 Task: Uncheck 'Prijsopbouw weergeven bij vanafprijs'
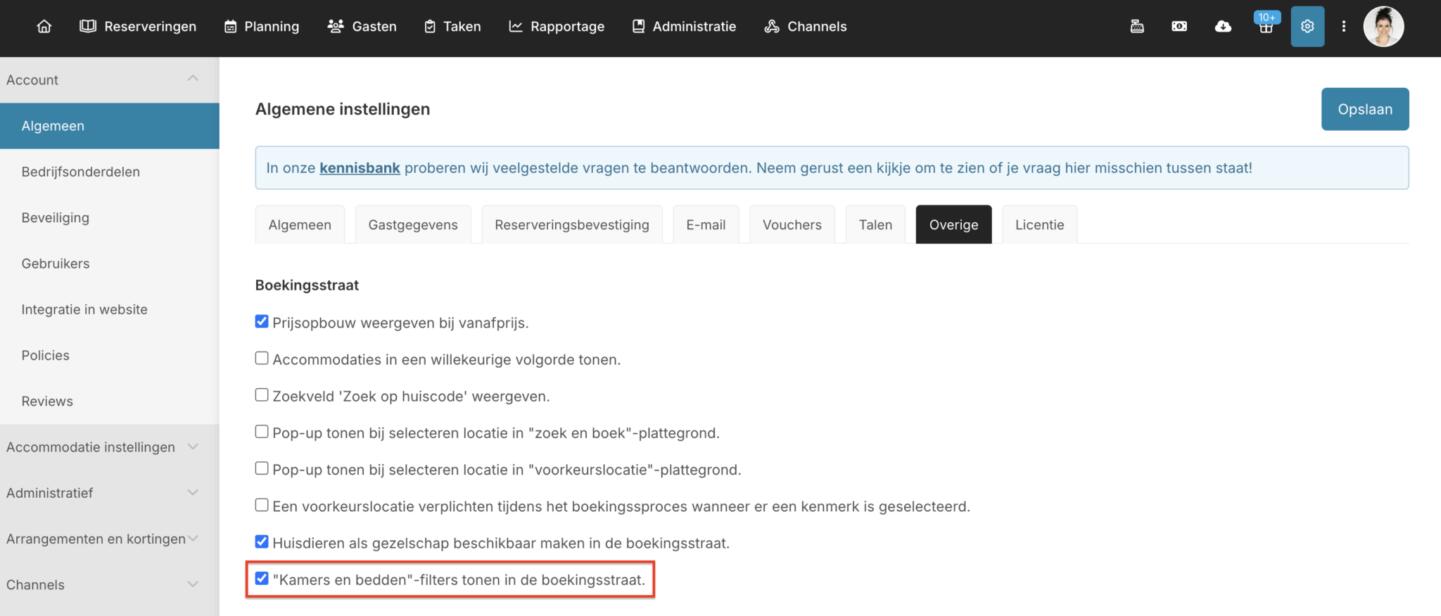pos(262,322)
